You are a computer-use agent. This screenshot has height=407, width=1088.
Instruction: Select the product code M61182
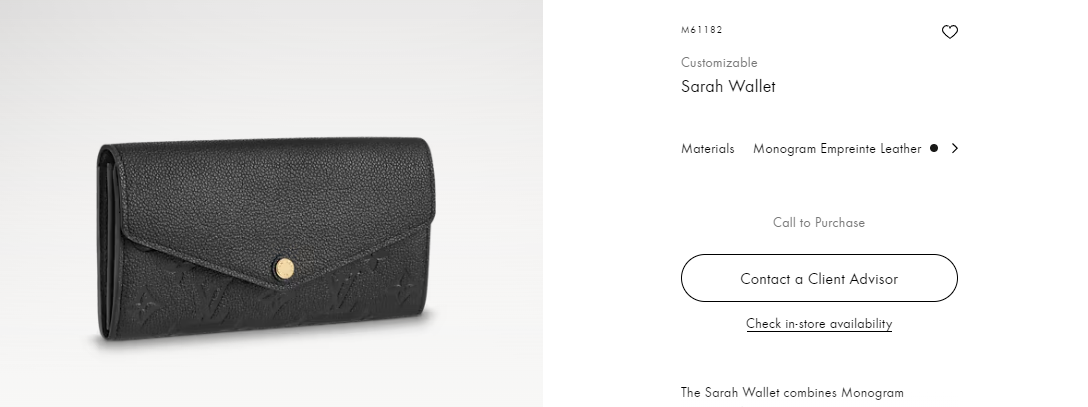tap(702, 30)
